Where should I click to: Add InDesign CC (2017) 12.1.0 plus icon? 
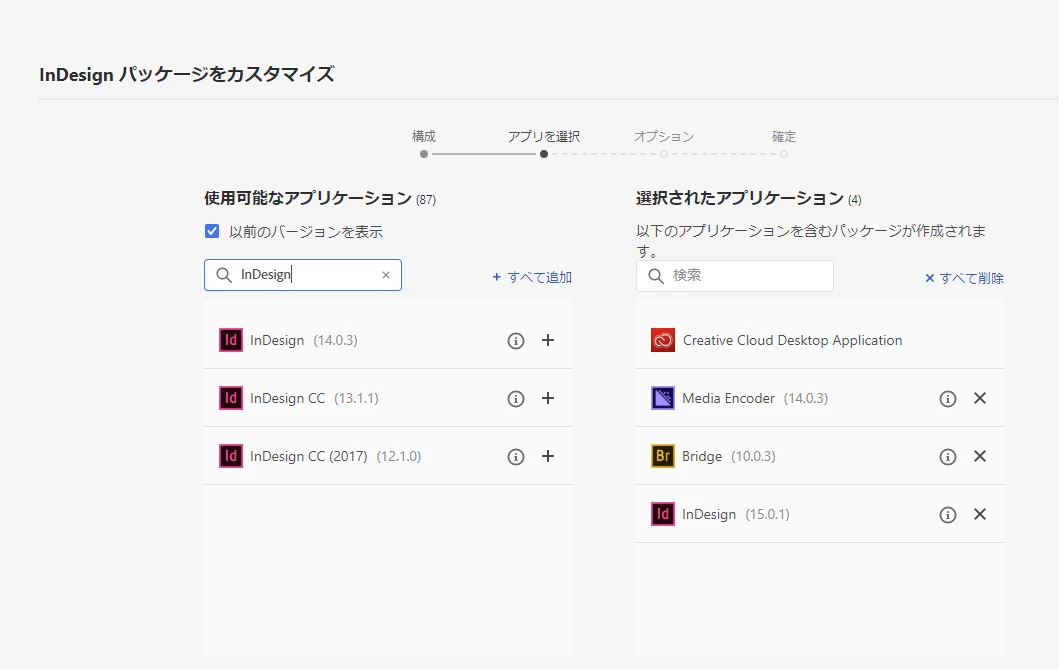point(548,457)
